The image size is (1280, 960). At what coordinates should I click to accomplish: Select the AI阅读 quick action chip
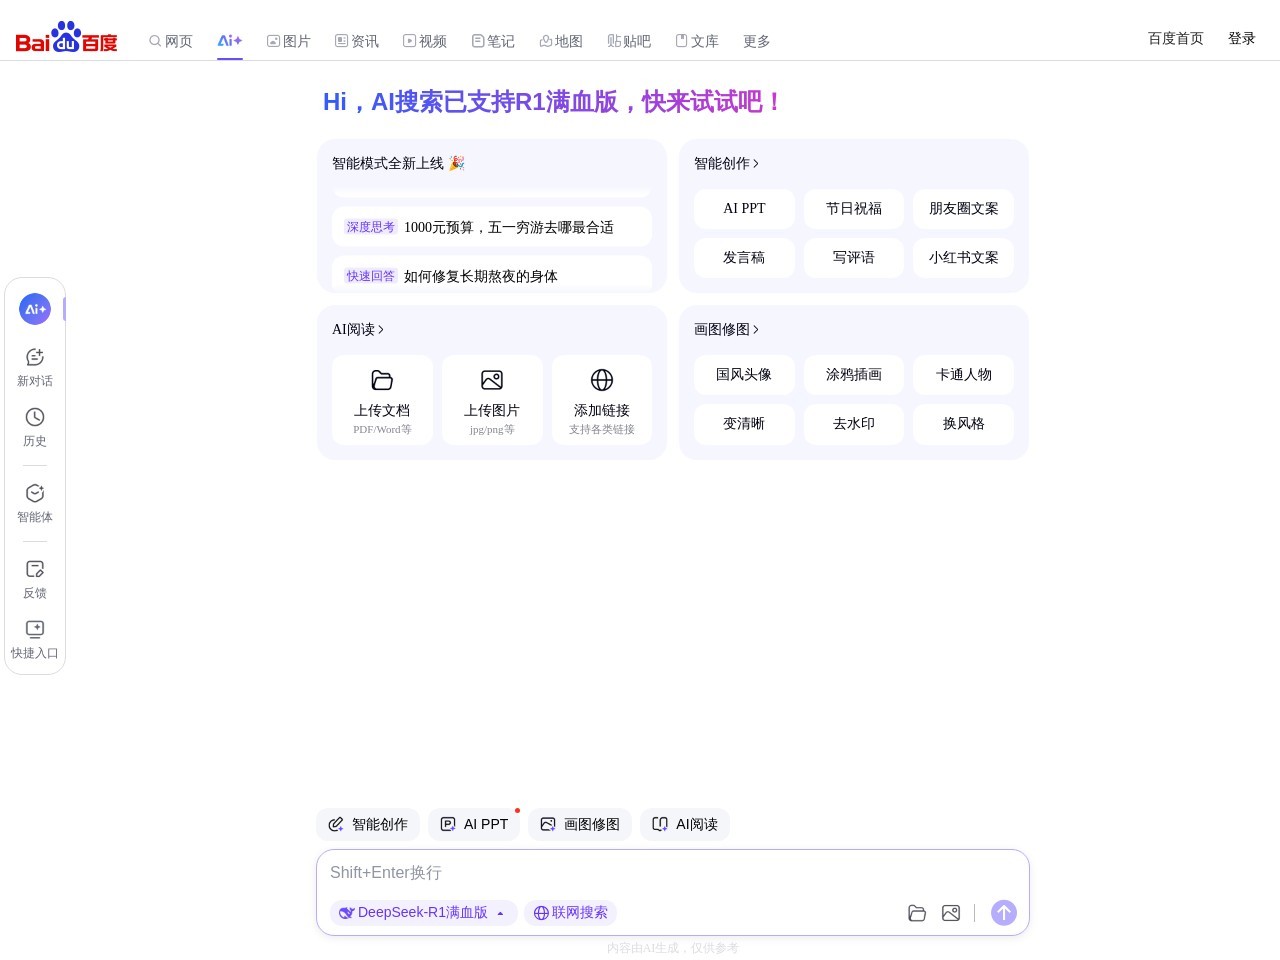(685, 824)
